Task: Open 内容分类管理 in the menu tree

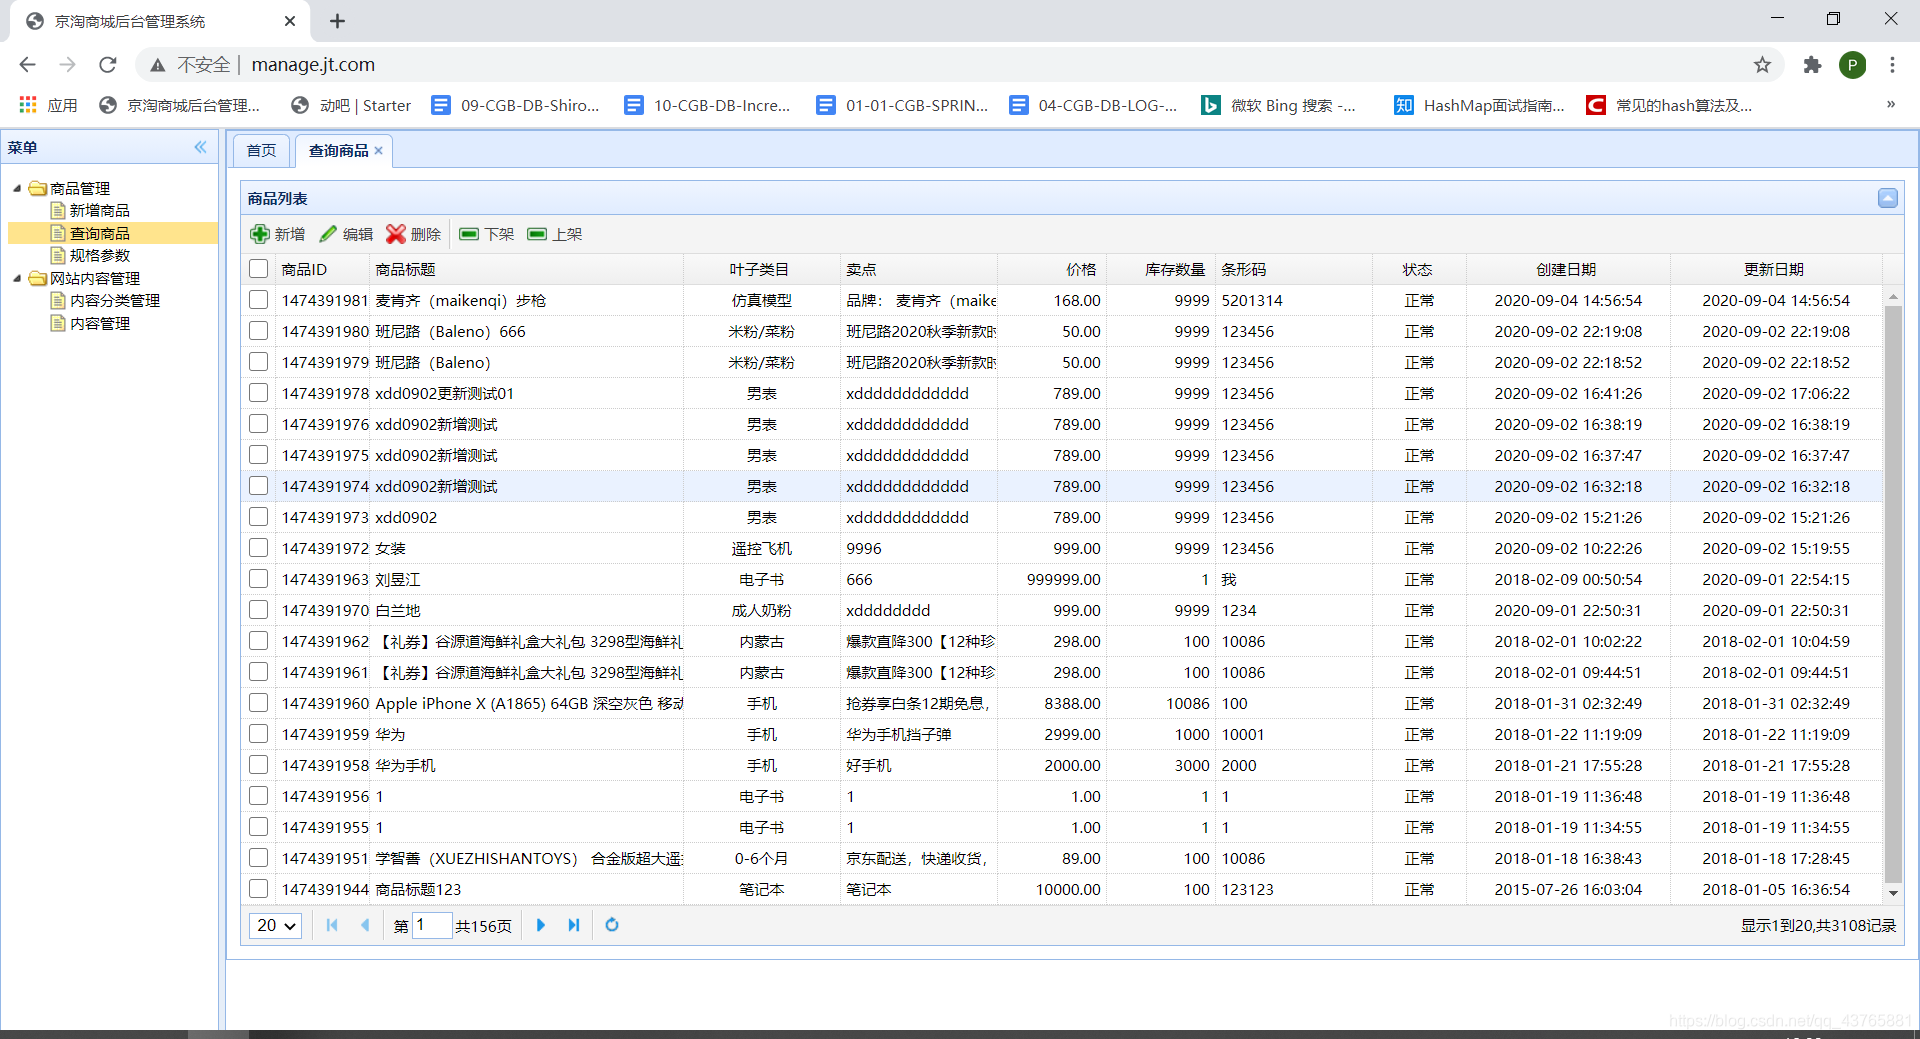Action: 115,301
